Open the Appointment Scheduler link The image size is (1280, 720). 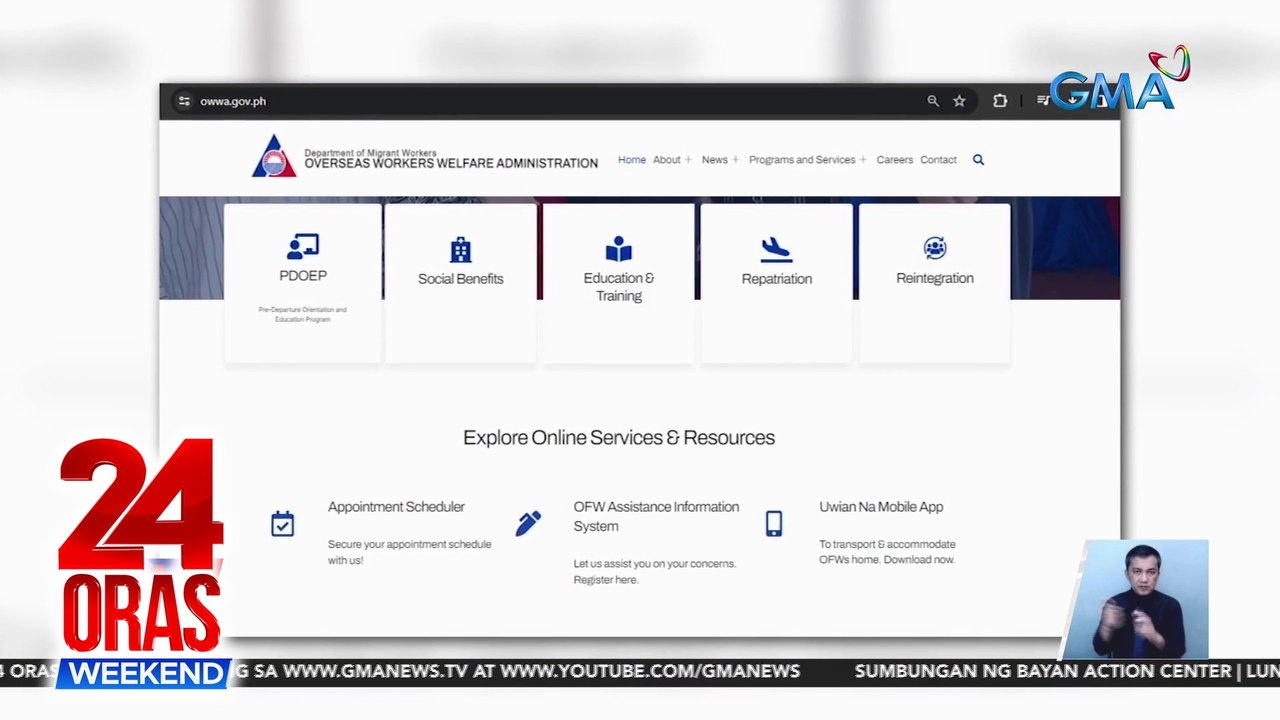pyautogui.click(x=396, y=507)
